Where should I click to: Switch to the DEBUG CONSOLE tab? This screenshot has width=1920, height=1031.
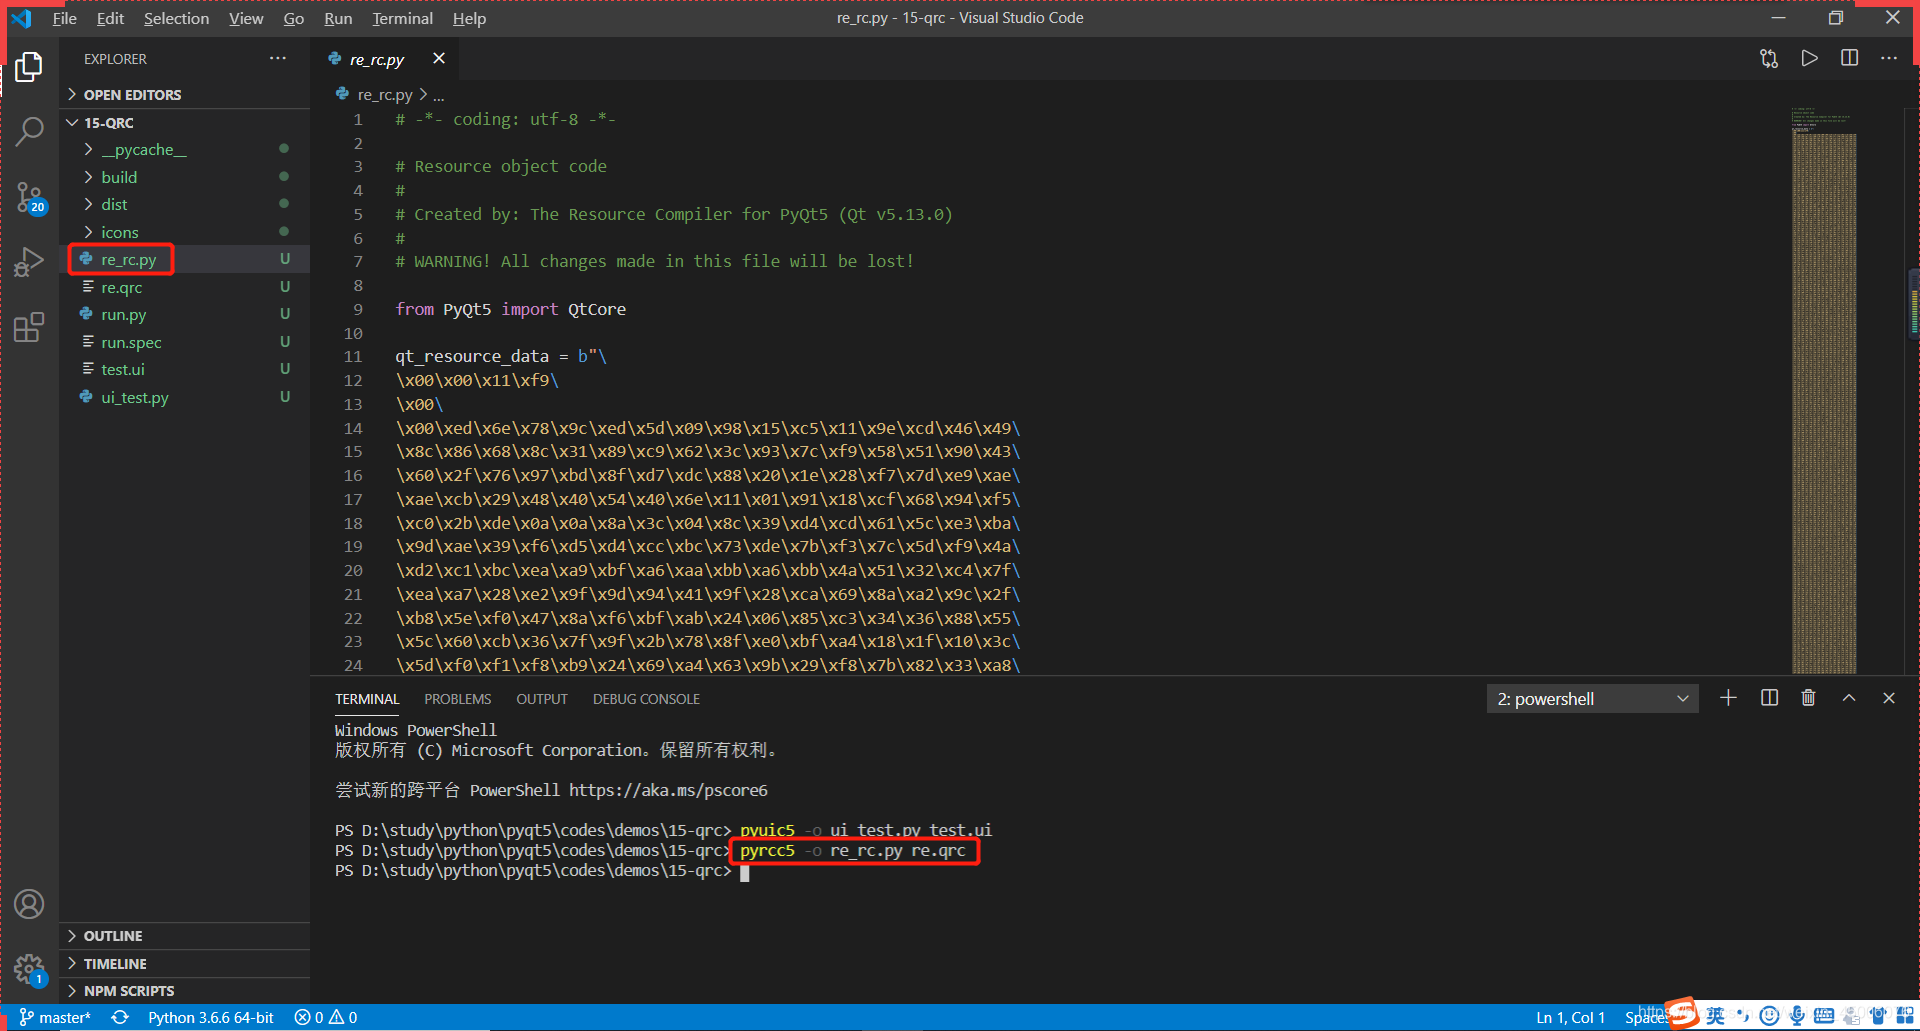[x=646, y=699]
